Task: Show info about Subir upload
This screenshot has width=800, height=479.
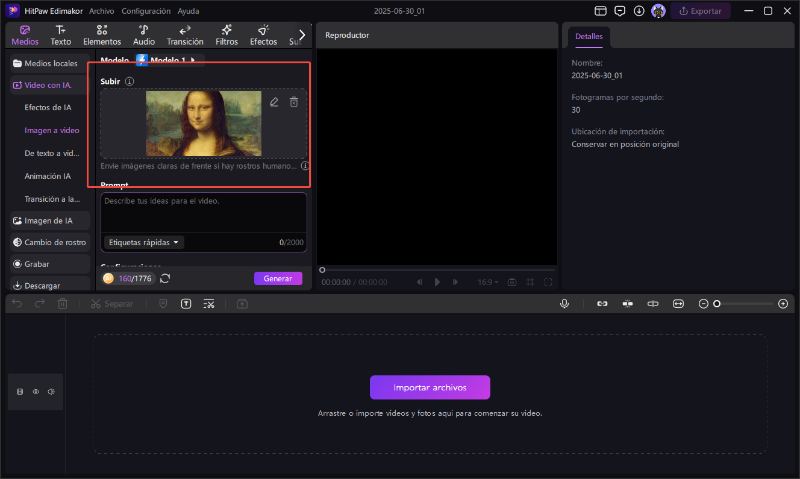Action: [130, 81]
